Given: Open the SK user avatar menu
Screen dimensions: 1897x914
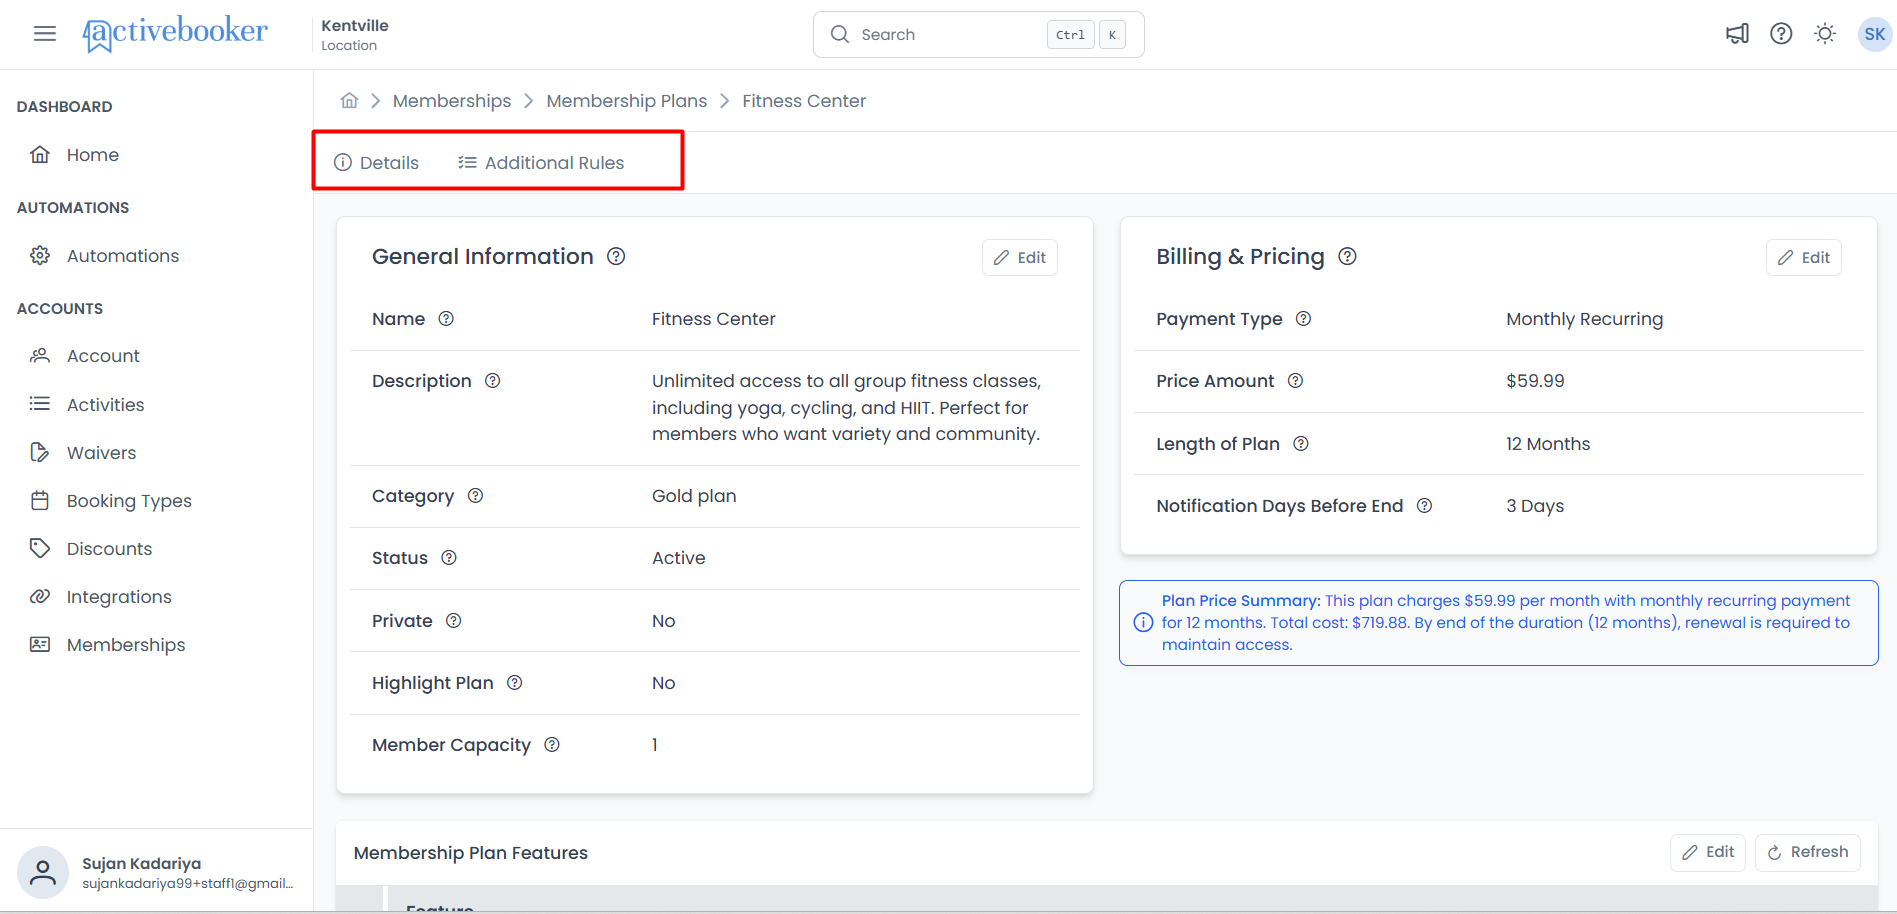Looking at the screenshot, I should 1874,34.
